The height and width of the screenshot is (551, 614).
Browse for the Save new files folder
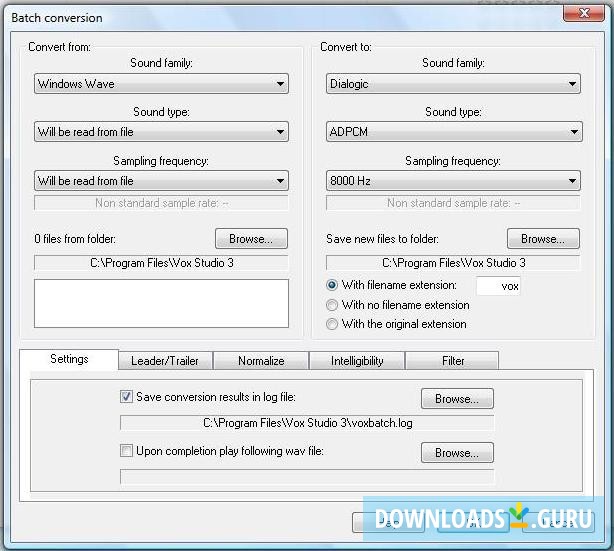(x=543, y=238)
